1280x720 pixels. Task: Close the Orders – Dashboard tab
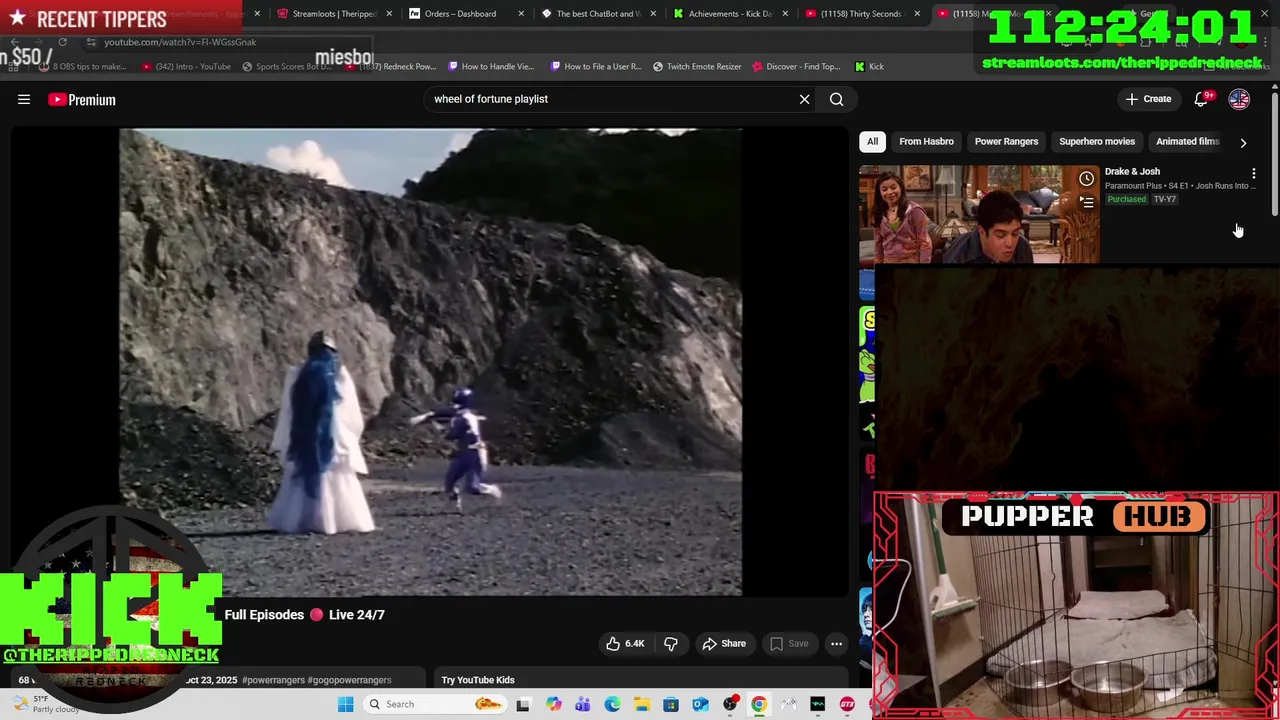coord(521,14)
